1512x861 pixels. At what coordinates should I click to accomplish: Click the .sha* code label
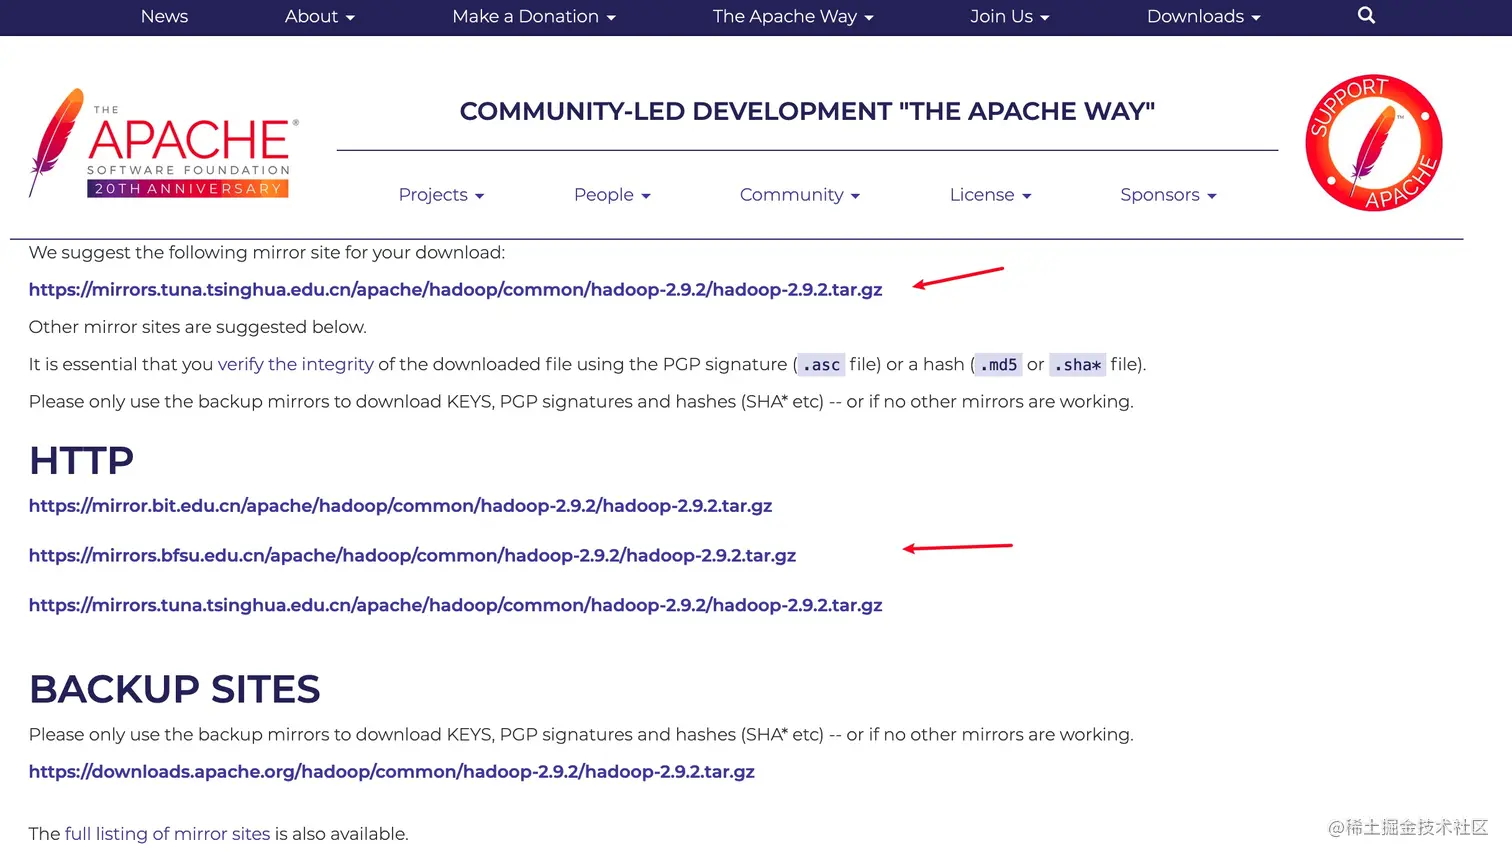point(1077,365)
